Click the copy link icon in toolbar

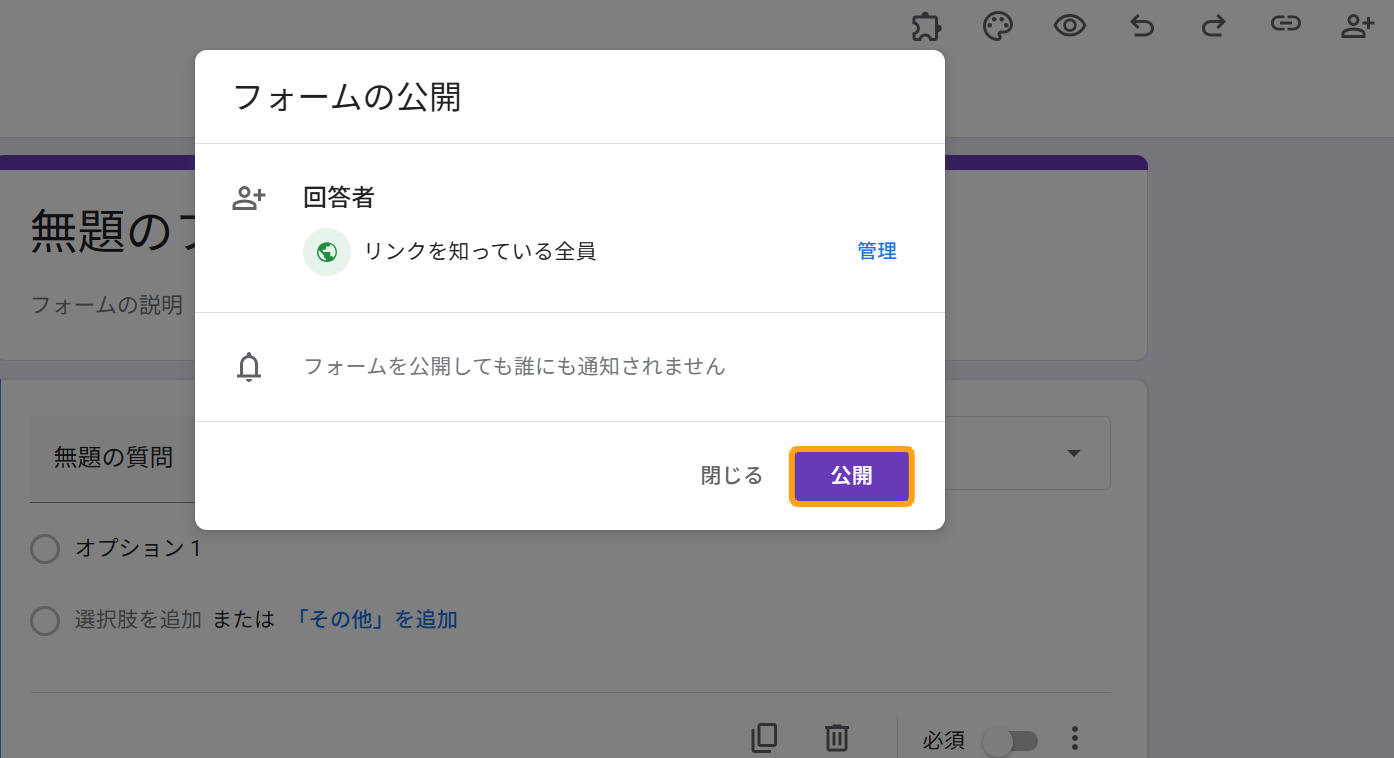pyautogui.click(x=1285, y=25)
